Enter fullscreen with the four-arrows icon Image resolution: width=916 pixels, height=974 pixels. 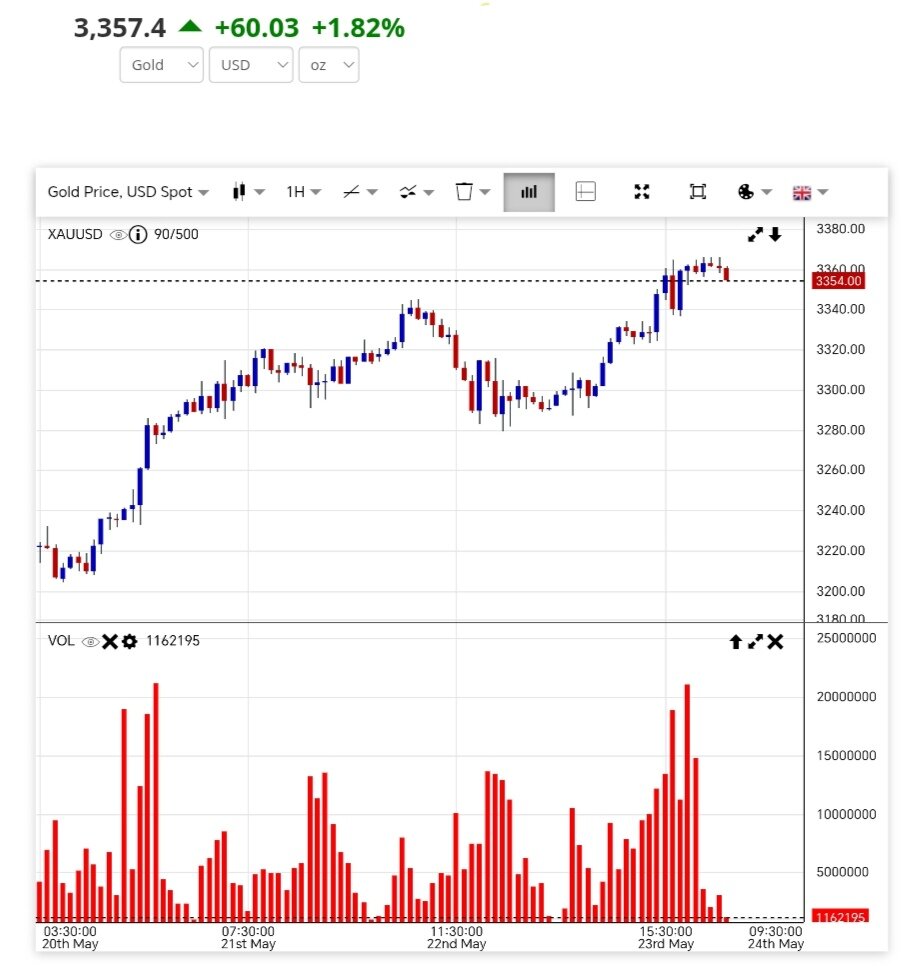click(x=642, y=192)
